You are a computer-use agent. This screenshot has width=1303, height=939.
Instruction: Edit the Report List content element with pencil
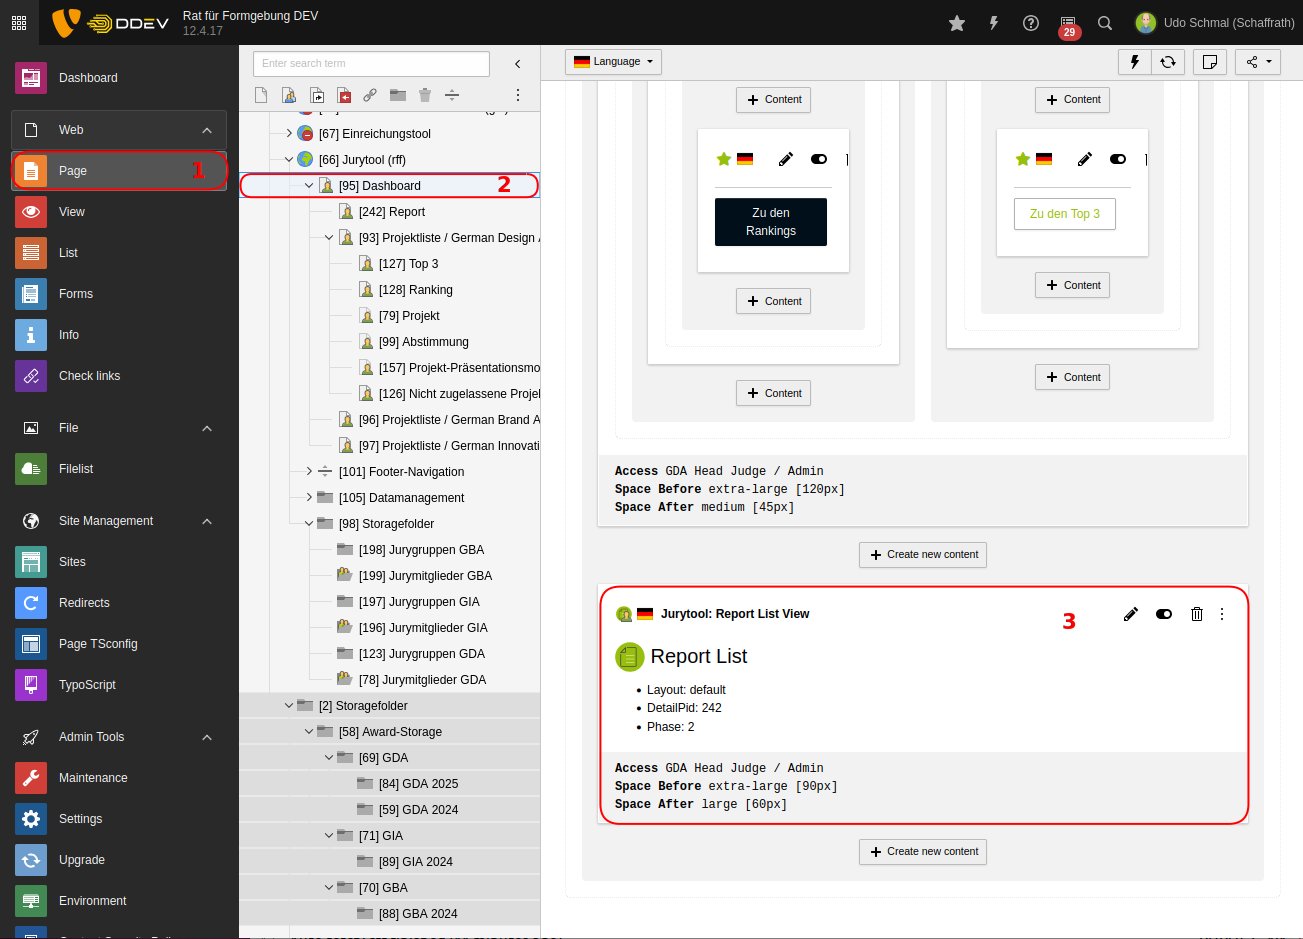(x=1131, y=614)
